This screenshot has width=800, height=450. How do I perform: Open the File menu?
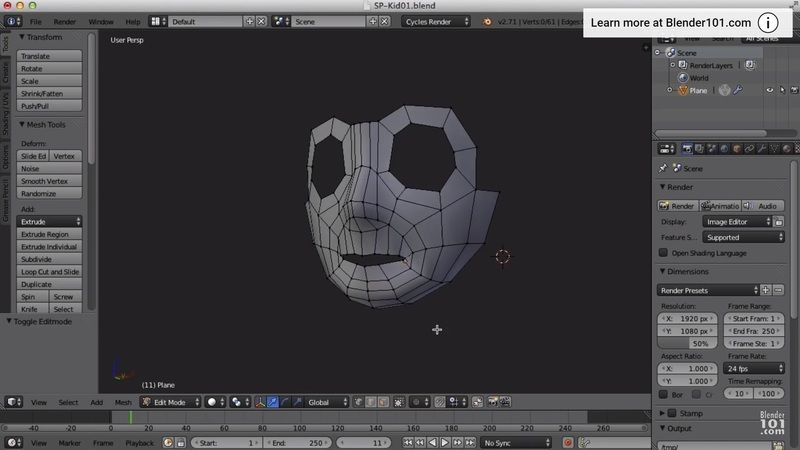[x=36, y=21]
